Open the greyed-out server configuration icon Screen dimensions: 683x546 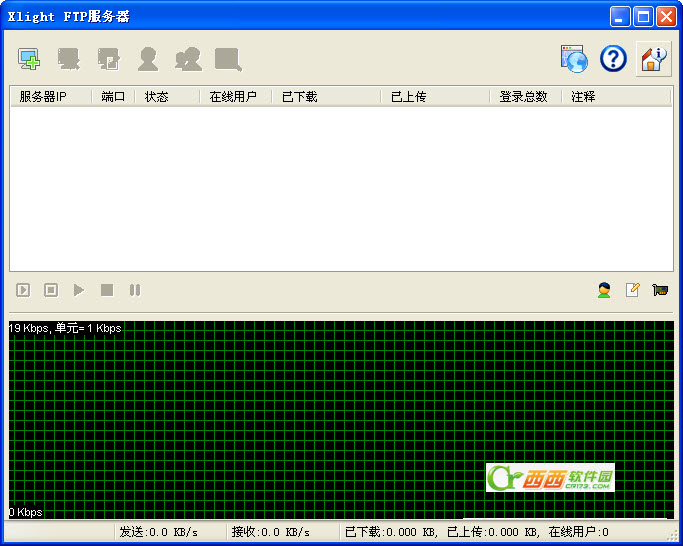[108, 59]
